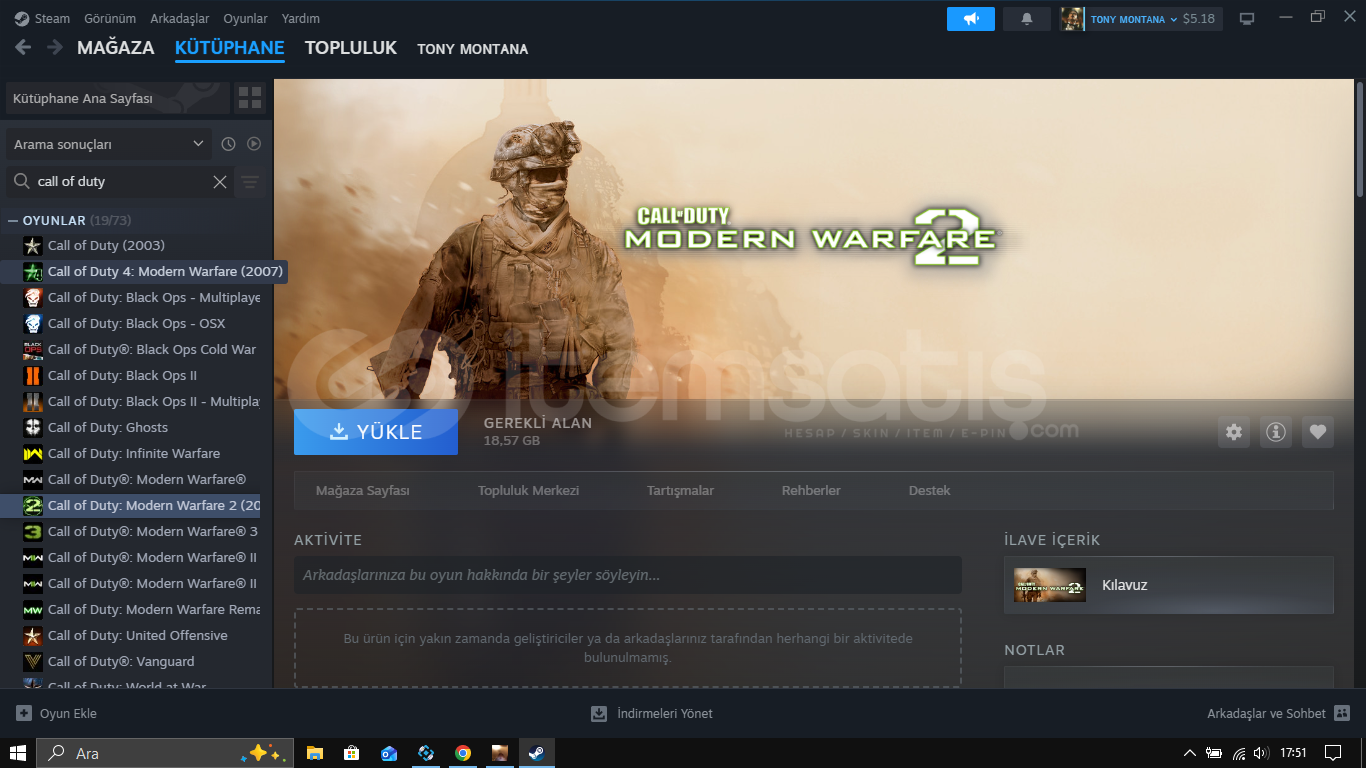
Task: Select the KÜTÜPHANE section
Action: point(230,48)
